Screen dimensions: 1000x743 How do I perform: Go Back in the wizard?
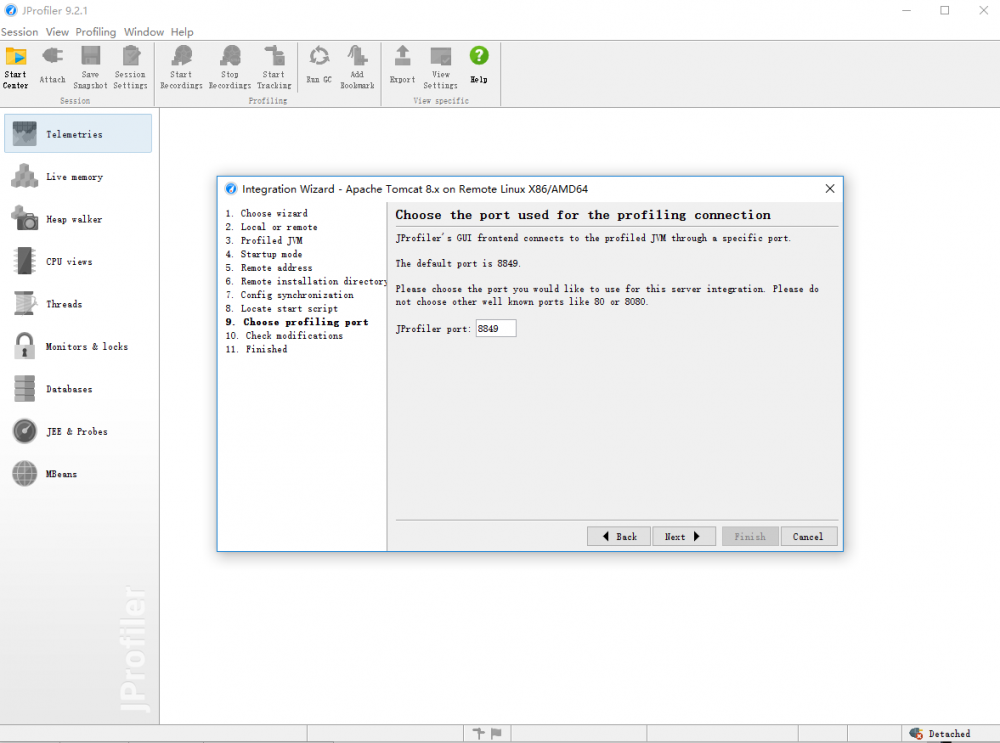(619, 536)
